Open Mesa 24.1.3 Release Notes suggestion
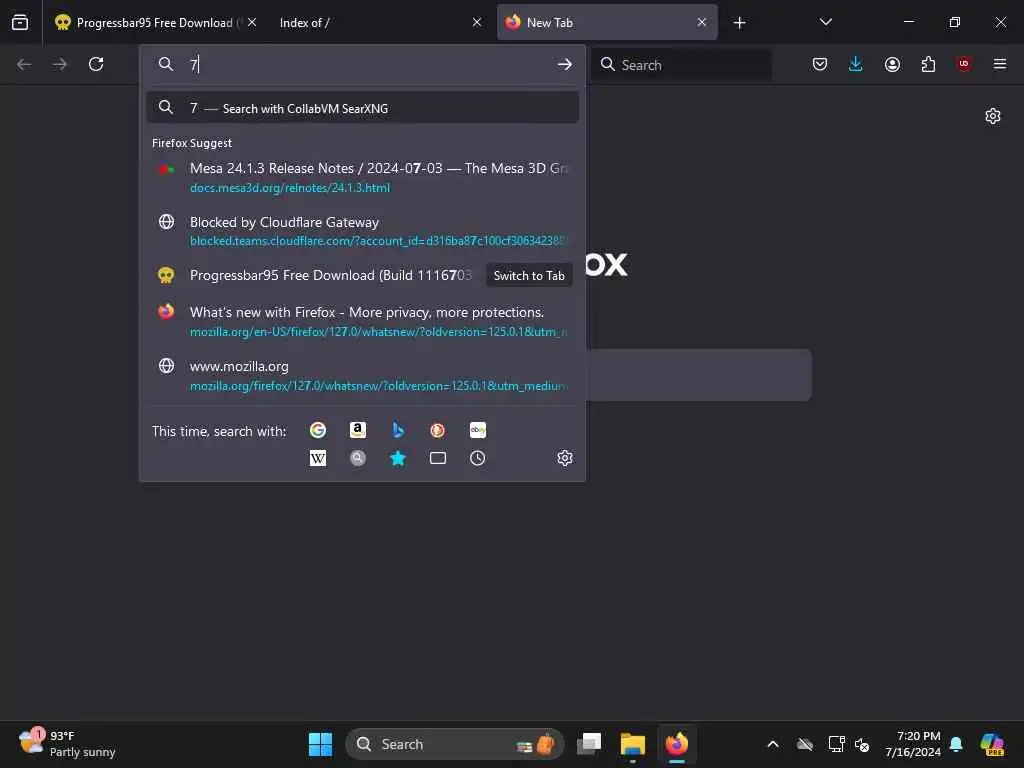1024x768 pixels. coord(362,178)
